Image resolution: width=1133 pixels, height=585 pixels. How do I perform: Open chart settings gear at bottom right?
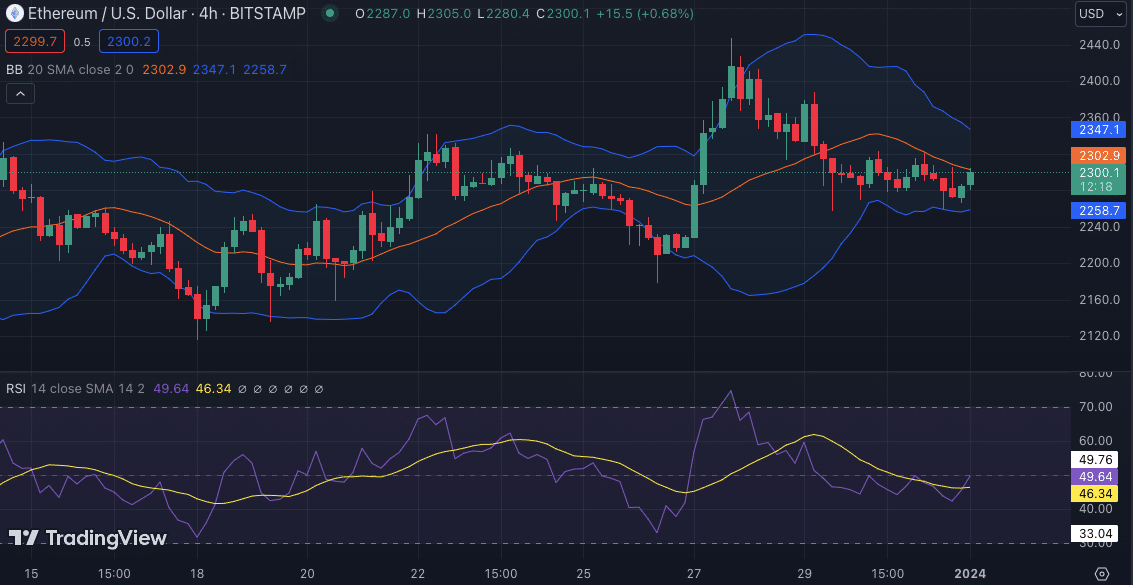[x=1102, y=574]
